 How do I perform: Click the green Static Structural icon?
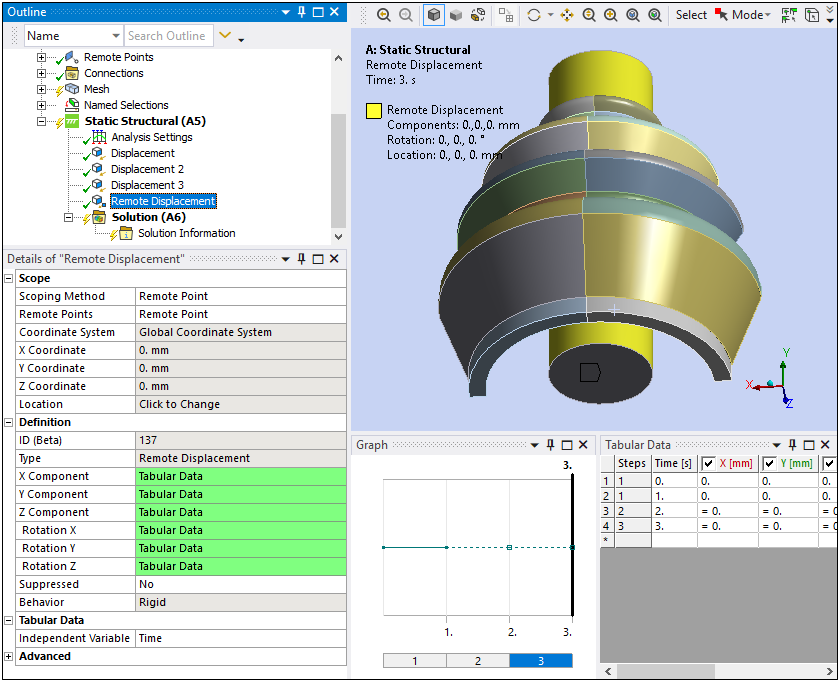(x=72, y=121)
